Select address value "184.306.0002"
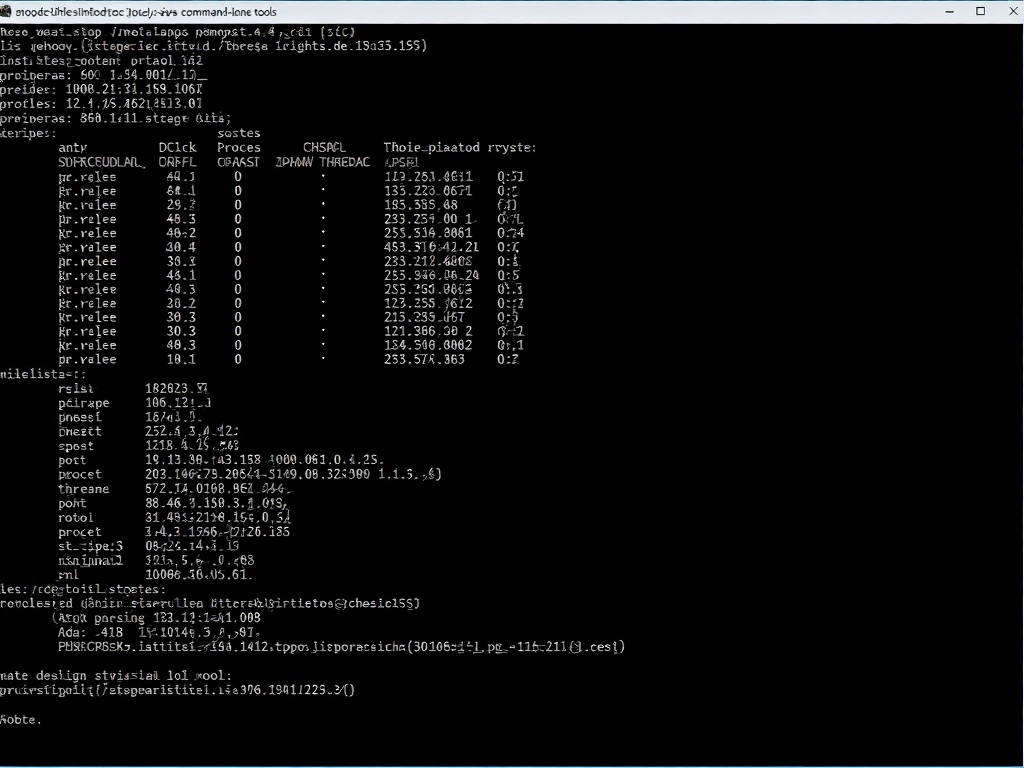Viewport: 1024px width, 768px height. (428, 345)
